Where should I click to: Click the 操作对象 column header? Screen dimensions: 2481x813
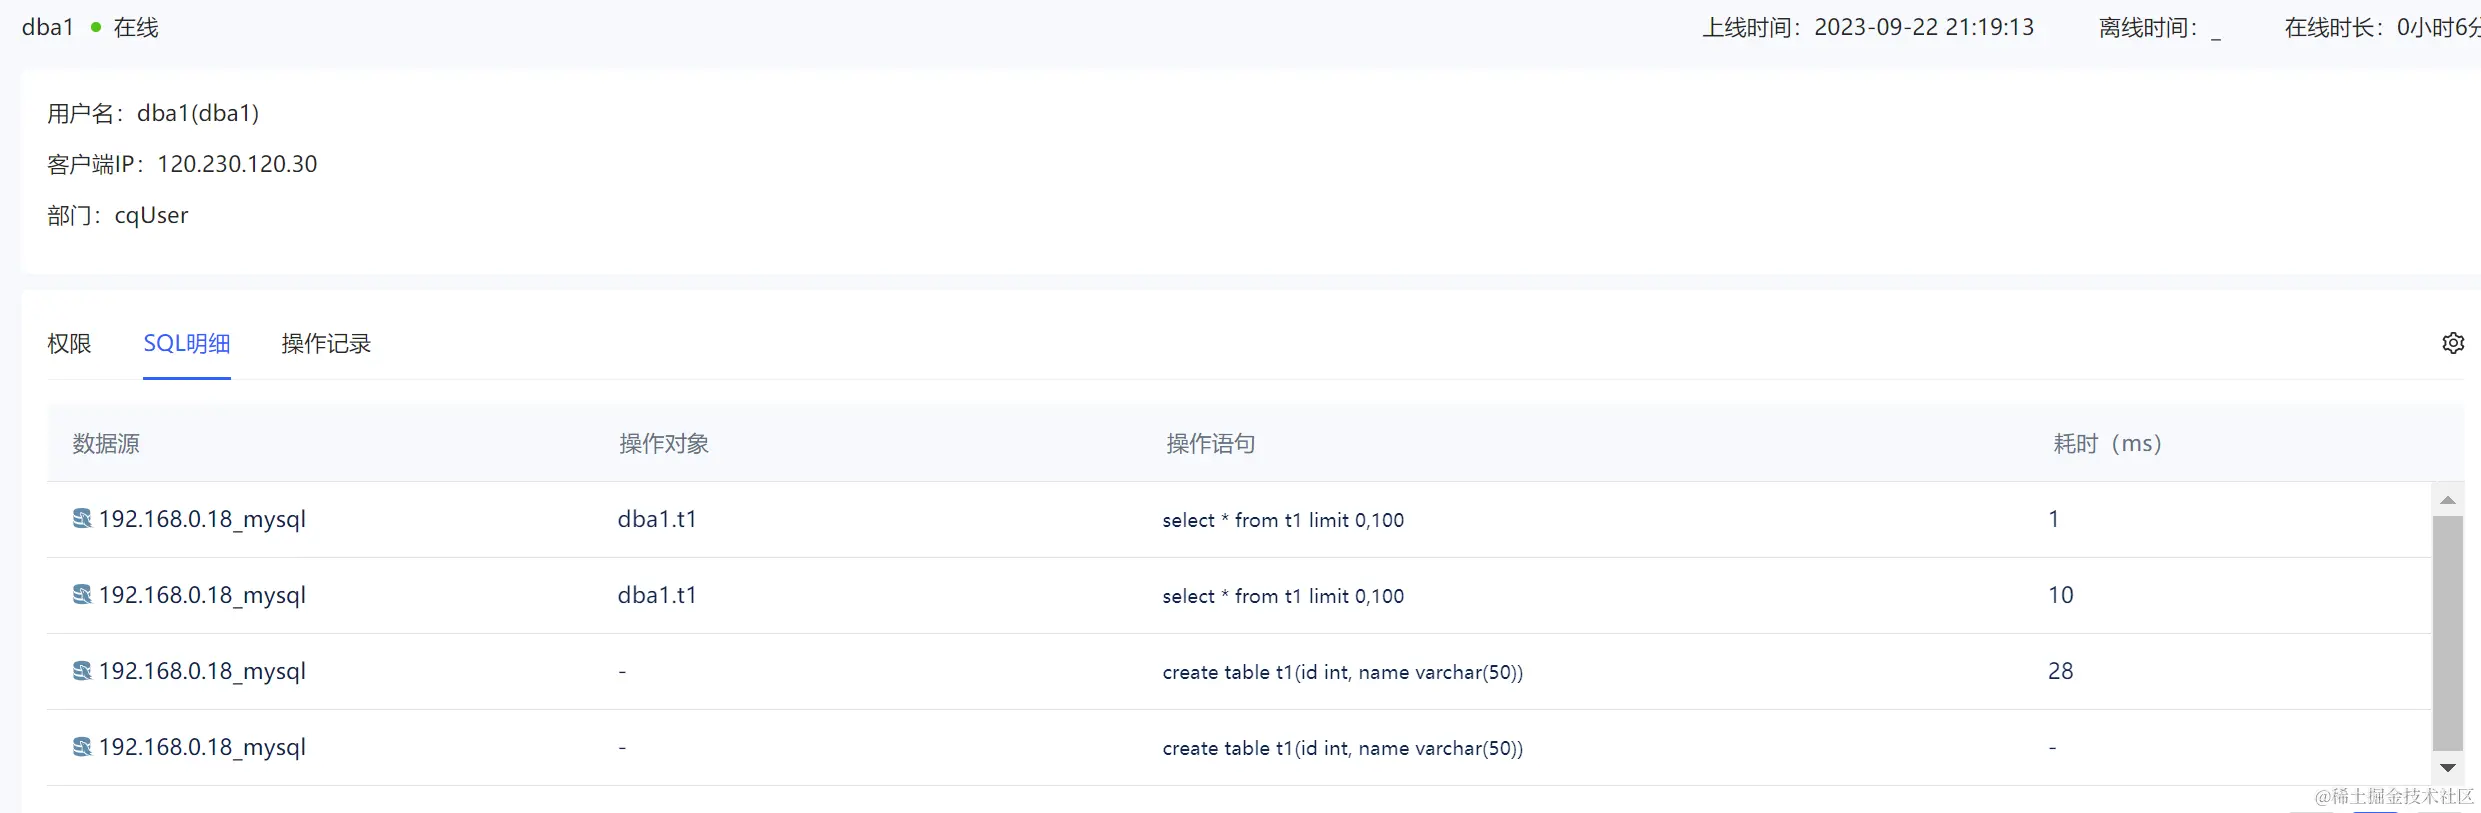coord(664,443)
